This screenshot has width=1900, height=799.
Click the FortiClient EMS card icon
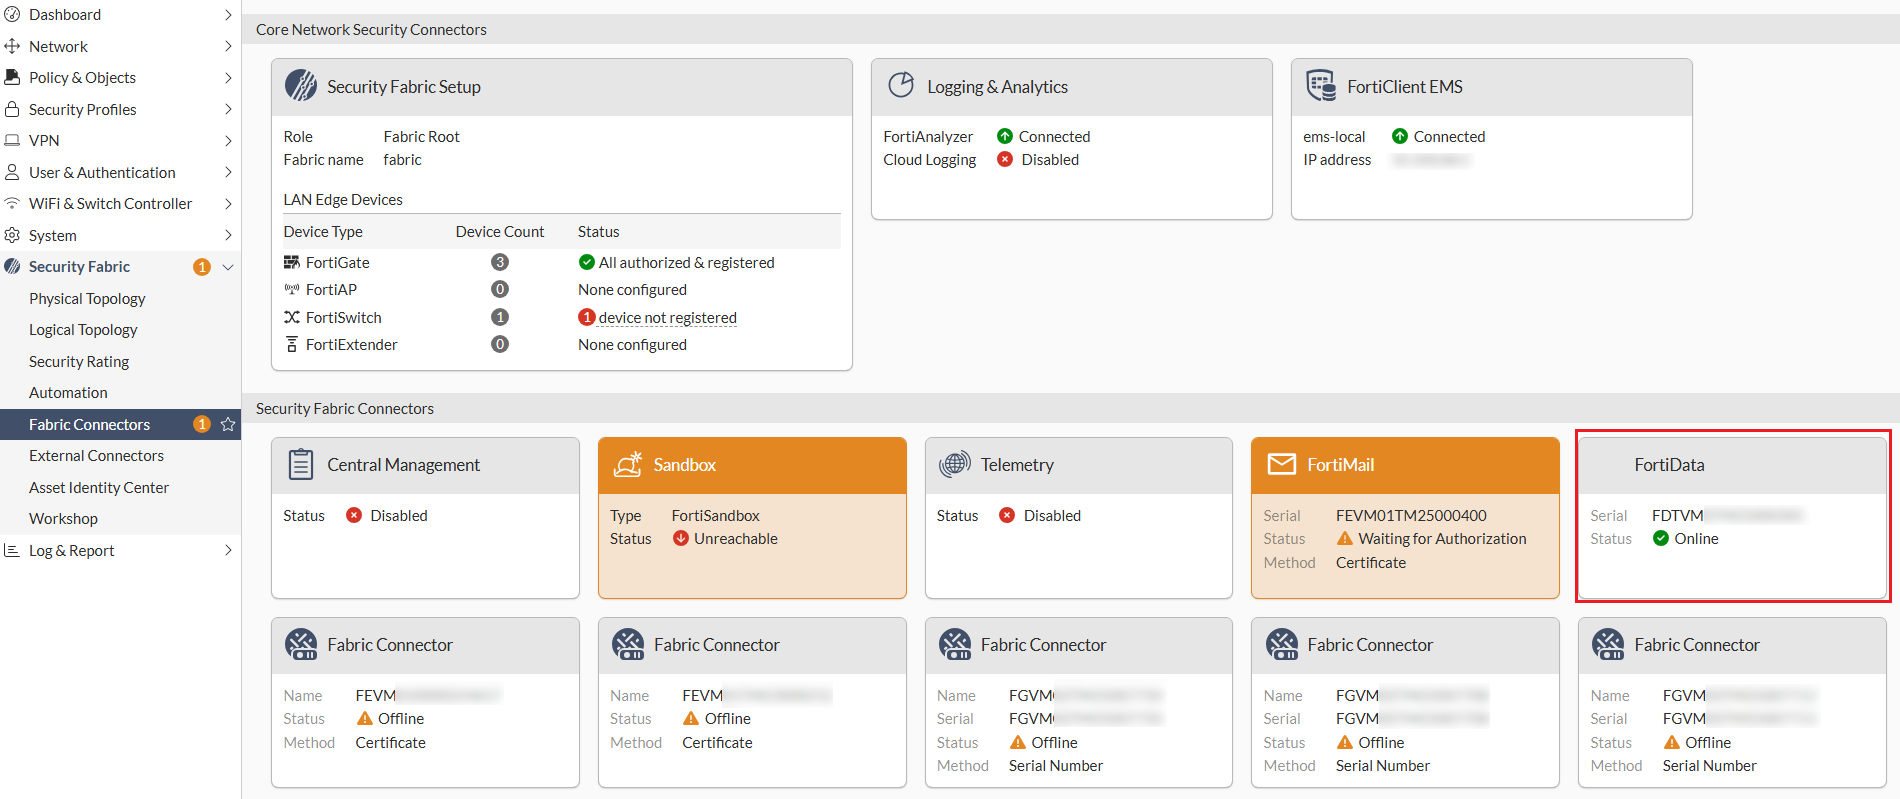click(1321, 86)
